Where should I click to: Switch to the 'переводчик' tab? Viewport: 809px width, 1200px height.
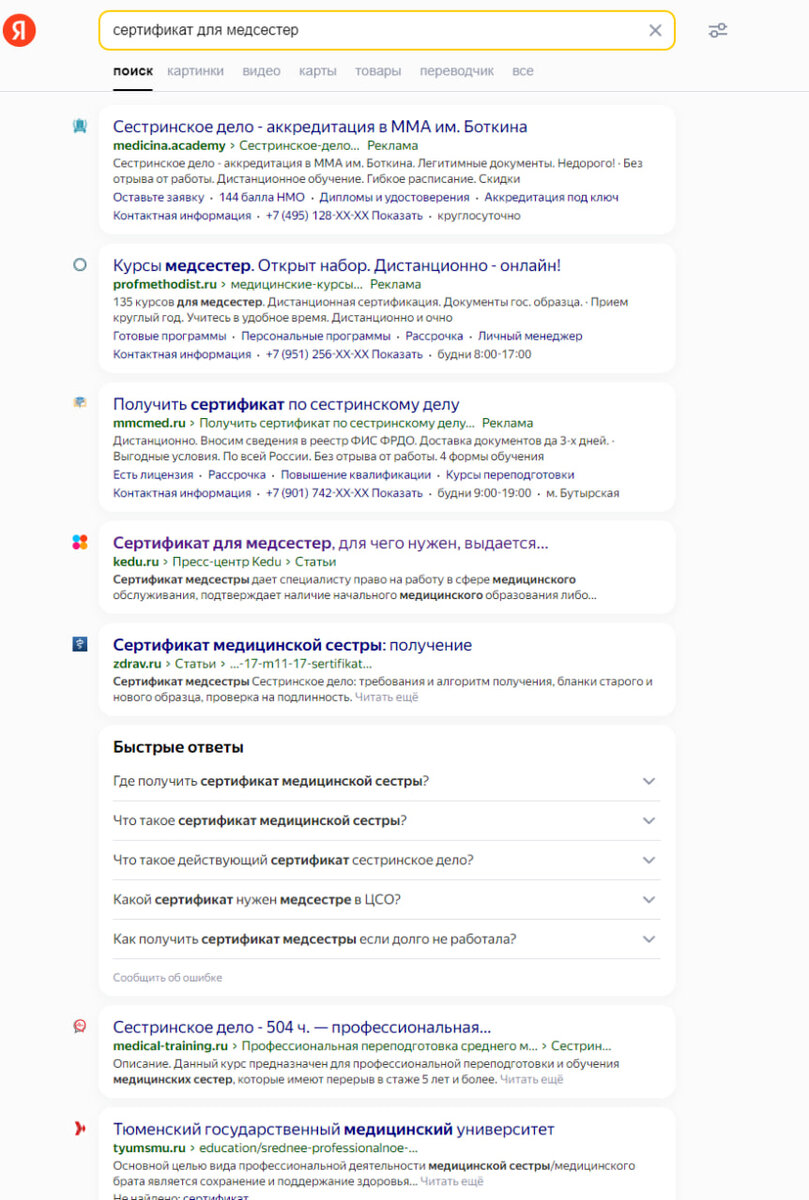(x=456, y=71)
